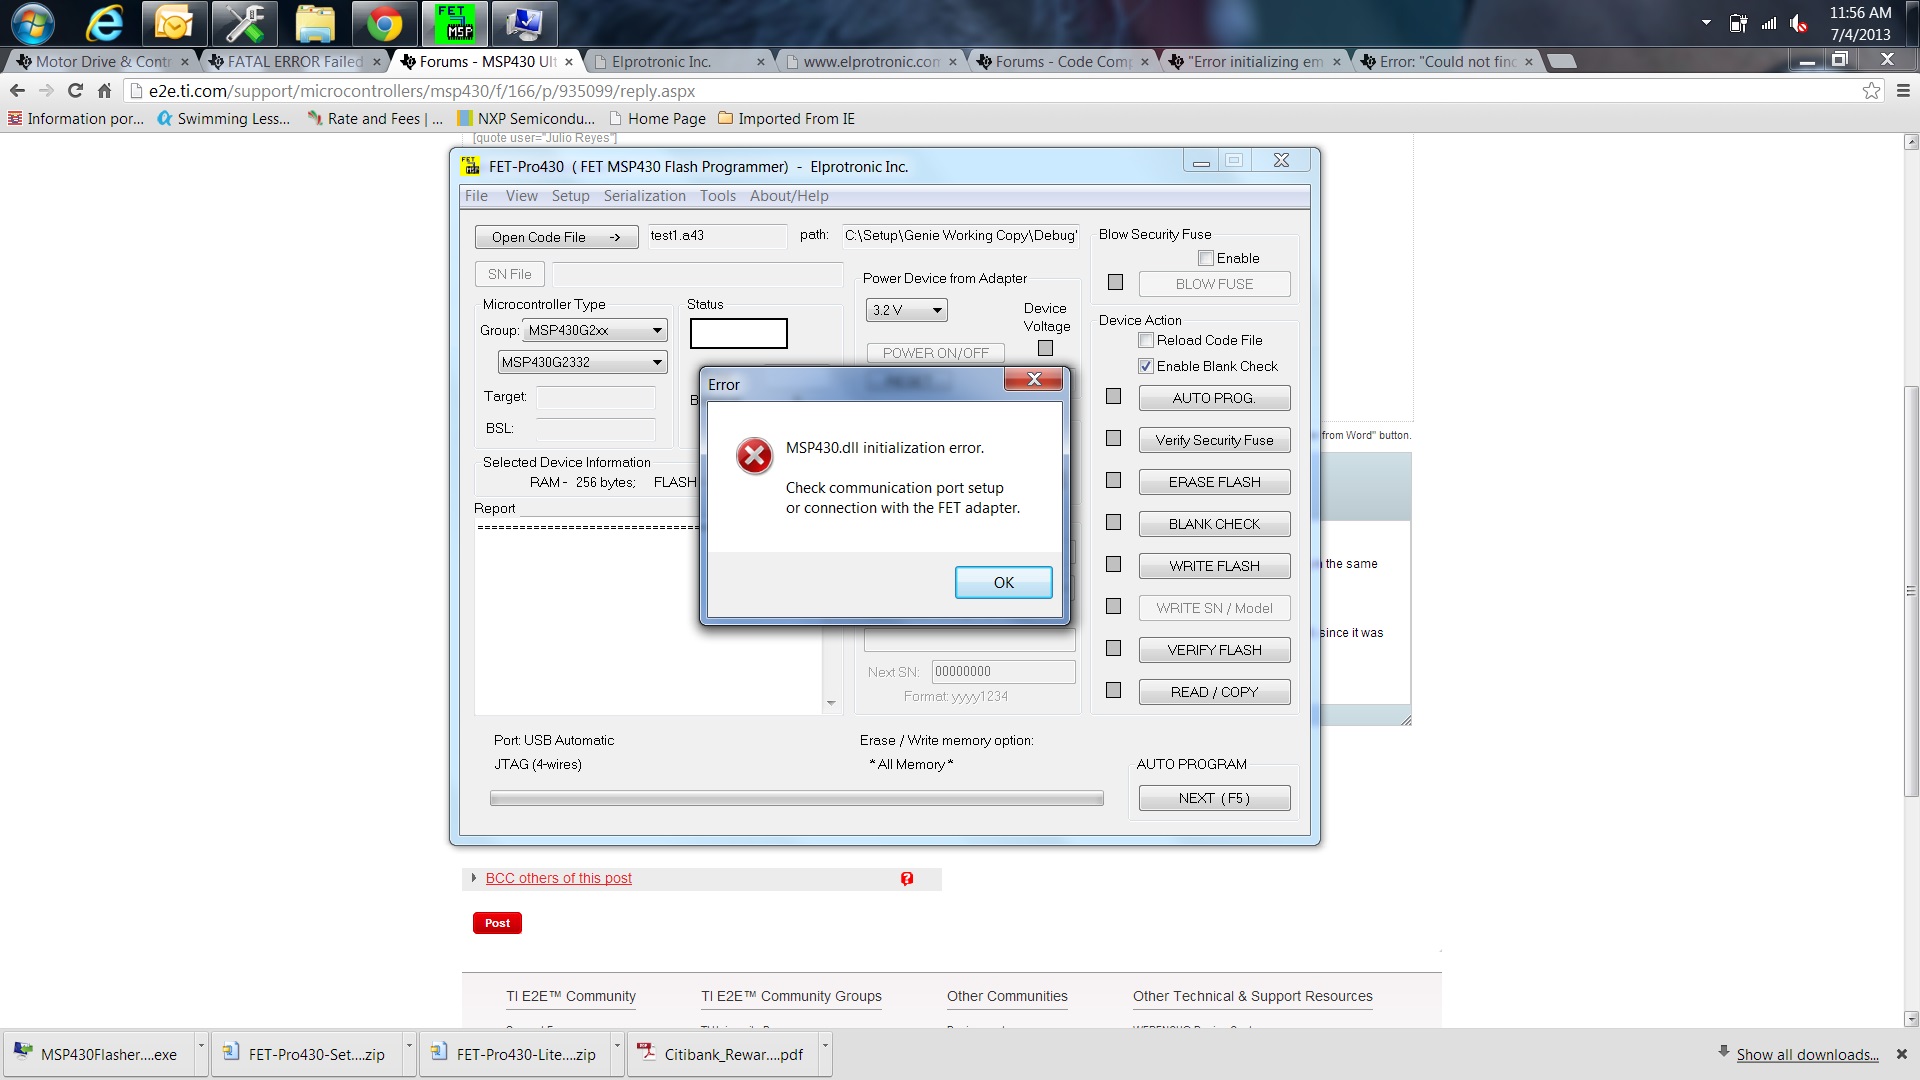Open the MSP430G2332 device dropdown

point(582,362)
